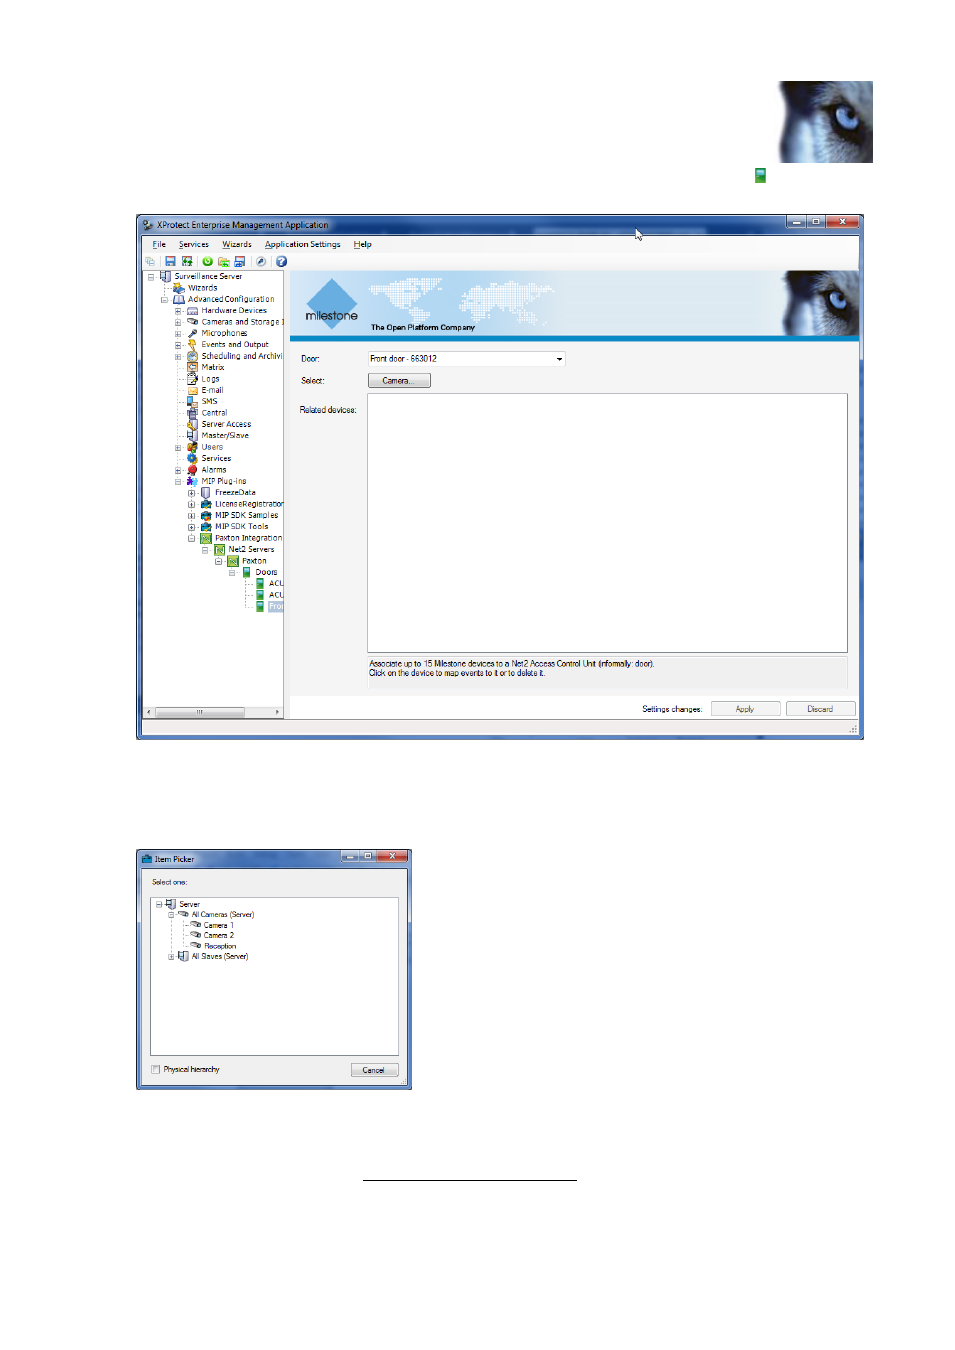This screenshot has height=1350, width=955.
Task: Open the Help menu
Action: pos(363,245)
